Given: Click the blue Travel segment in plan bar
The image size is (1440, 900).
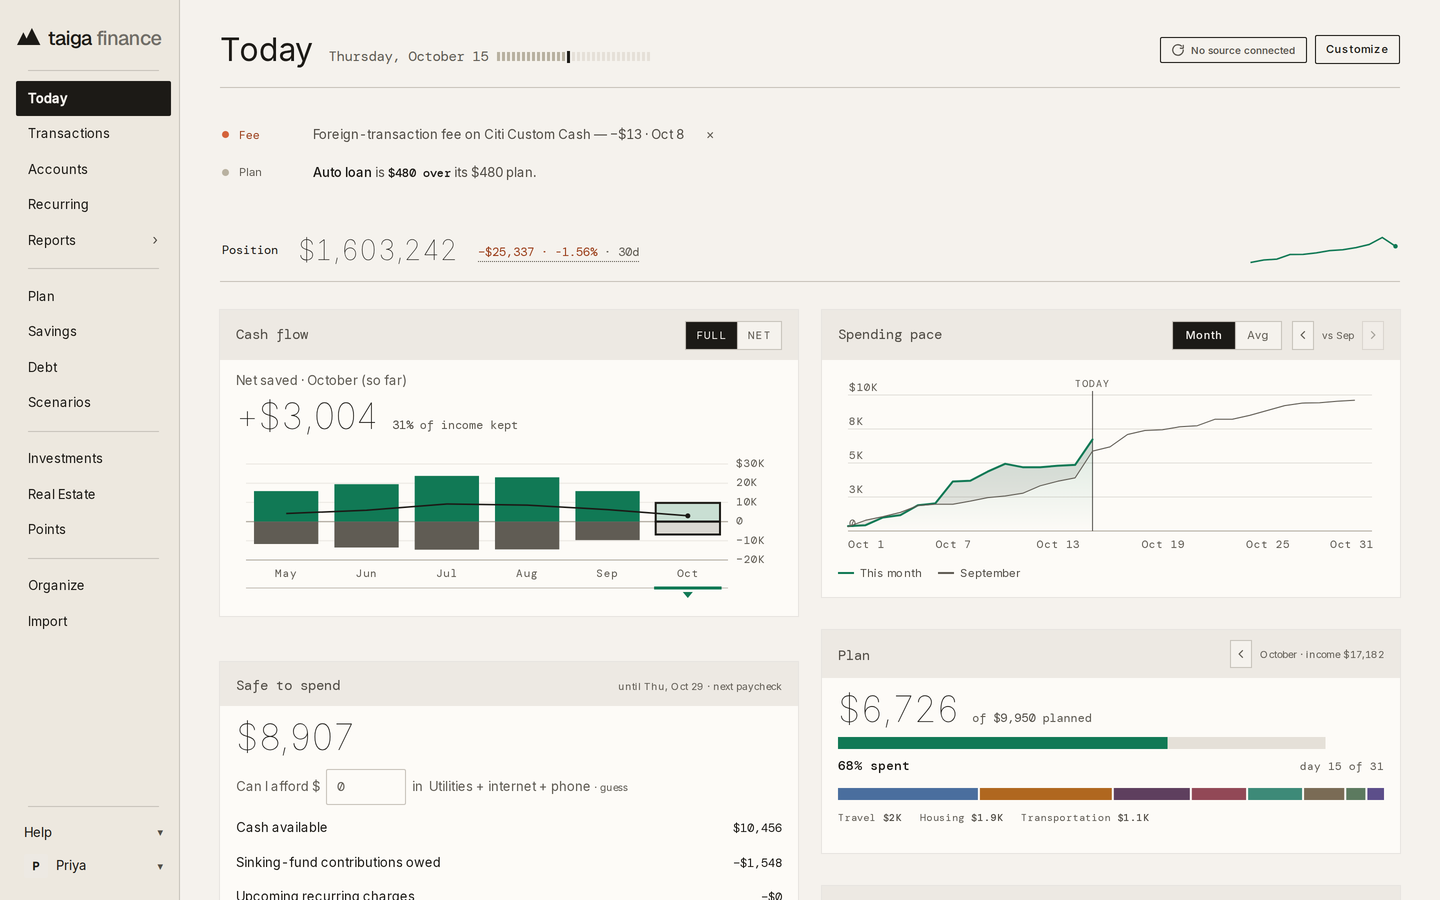Looking at the screenshot, I should [907, 794].
